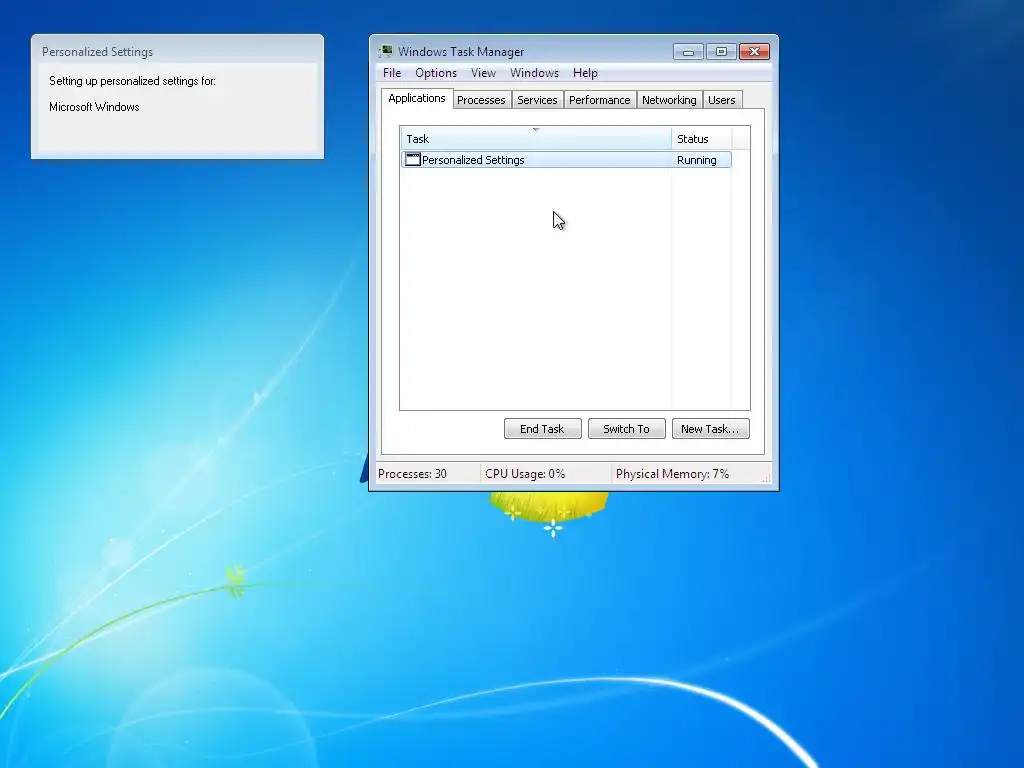Click the Task Manager title bar icon
This screenshot has width=1024, height=768.
coord(385,52)
